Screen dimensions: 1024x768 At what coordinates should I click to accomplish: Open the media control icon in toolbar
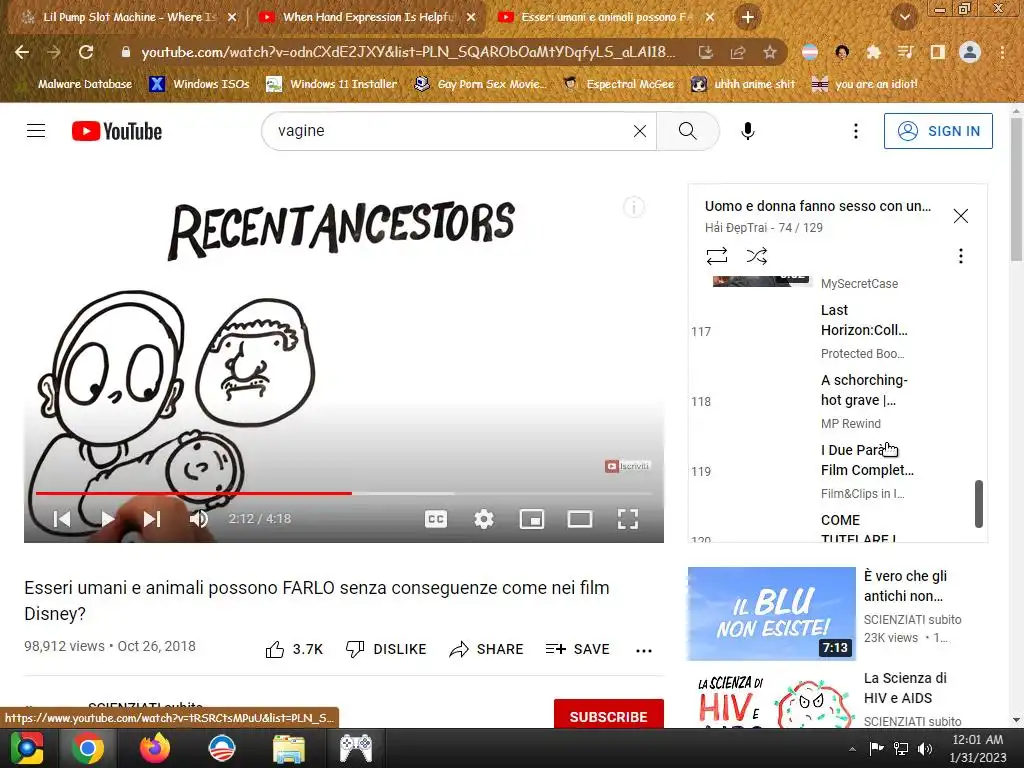pyautogui.click(x=905, y=52)
